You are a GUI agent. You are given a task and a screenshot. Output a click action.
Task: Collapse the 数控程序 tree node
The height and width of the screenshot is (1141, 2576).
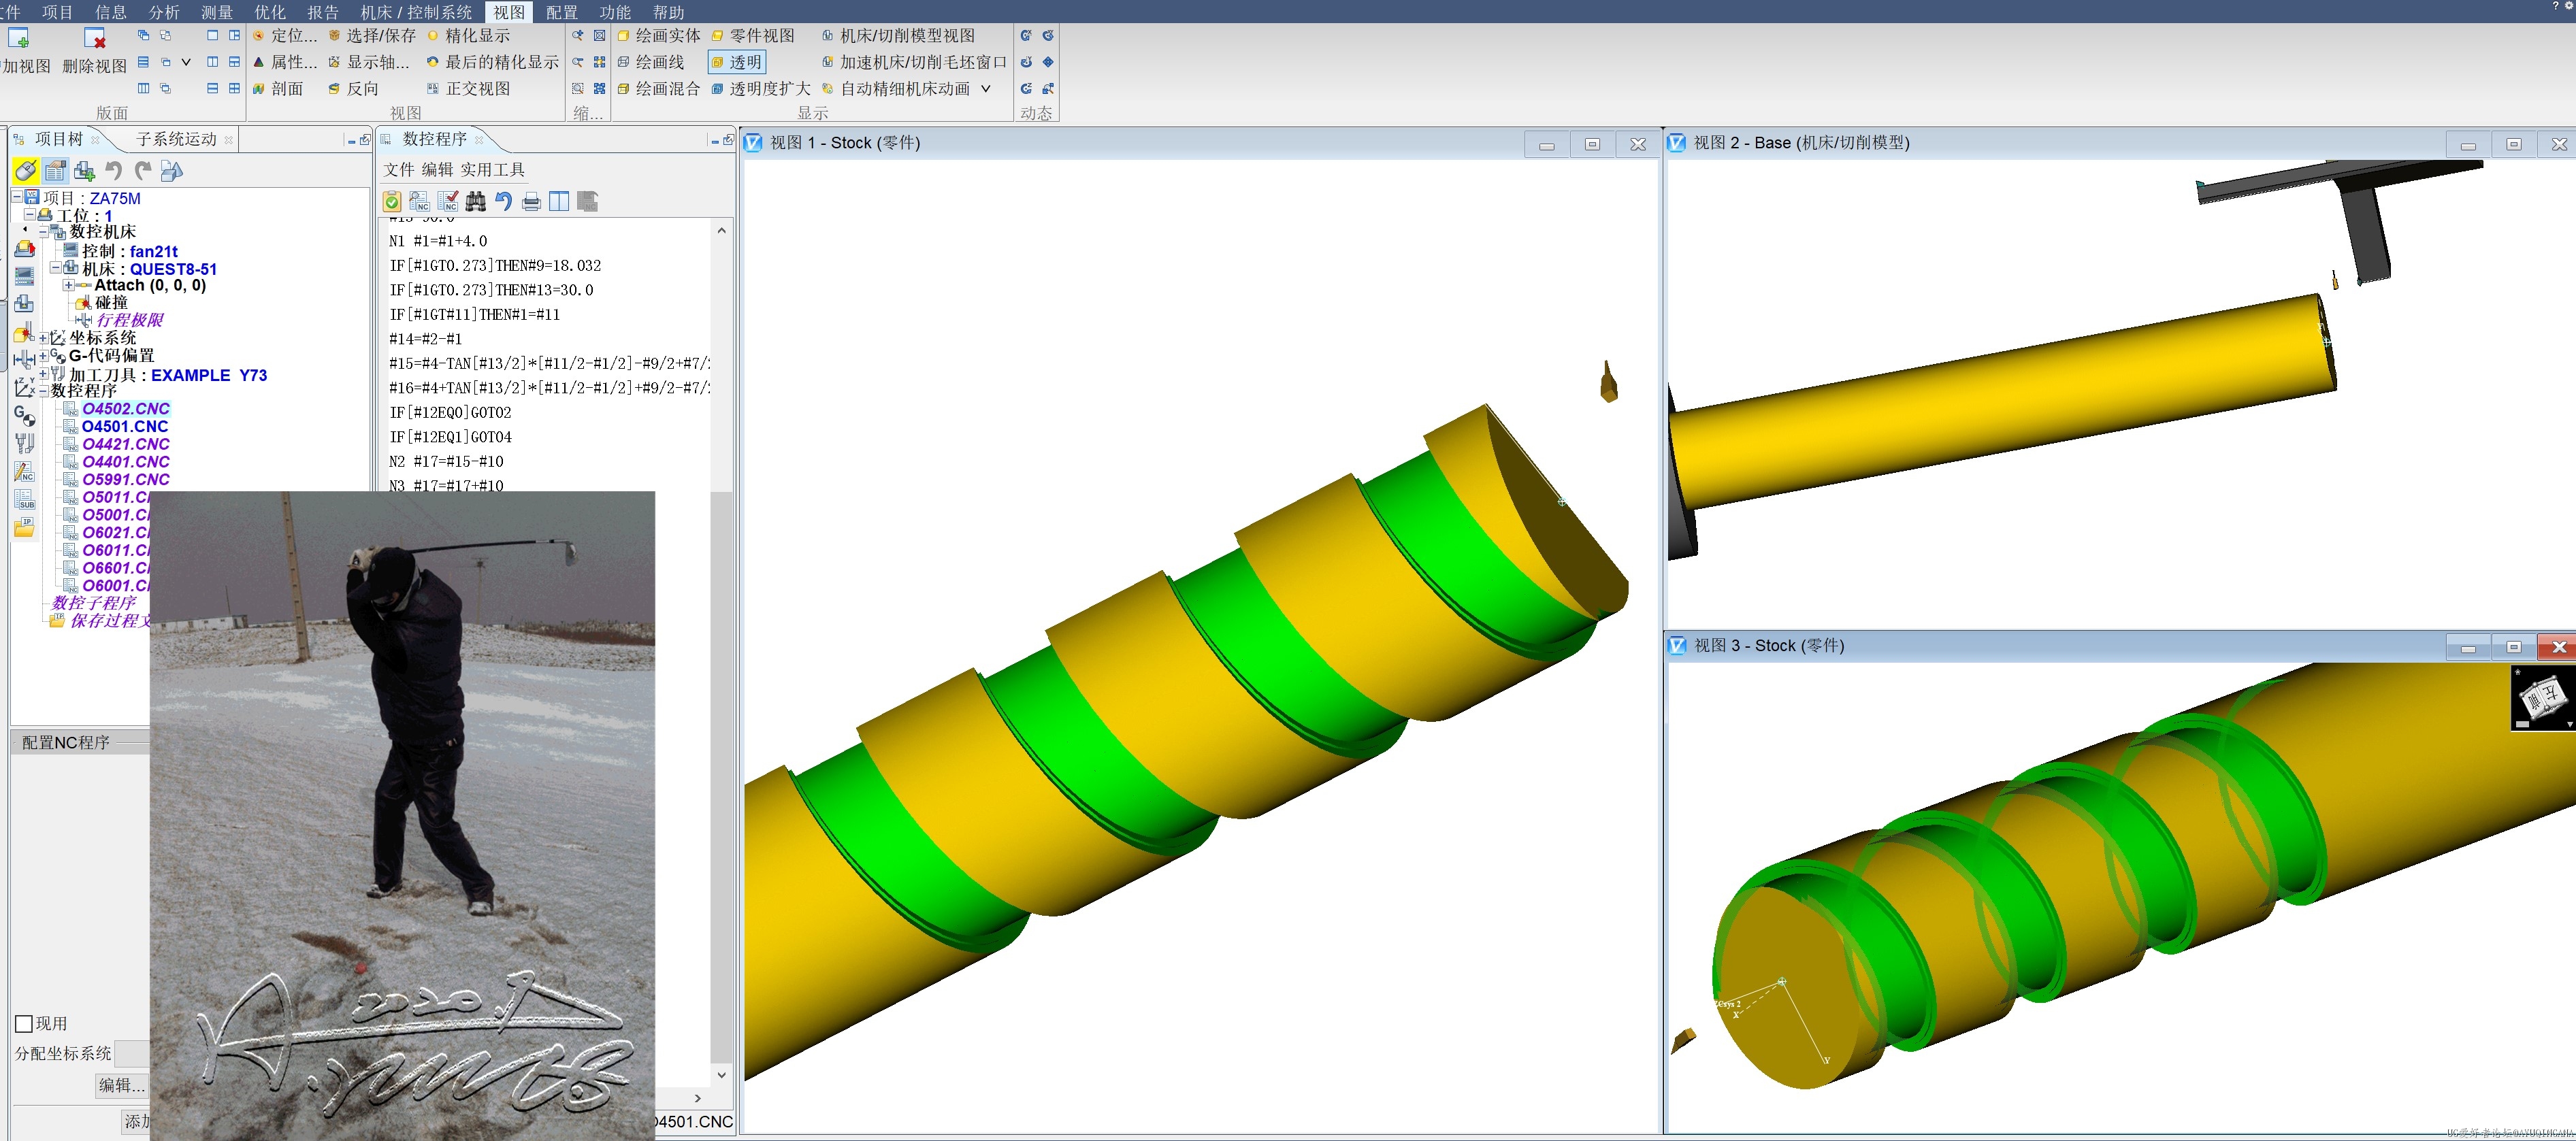pos(43,391)
